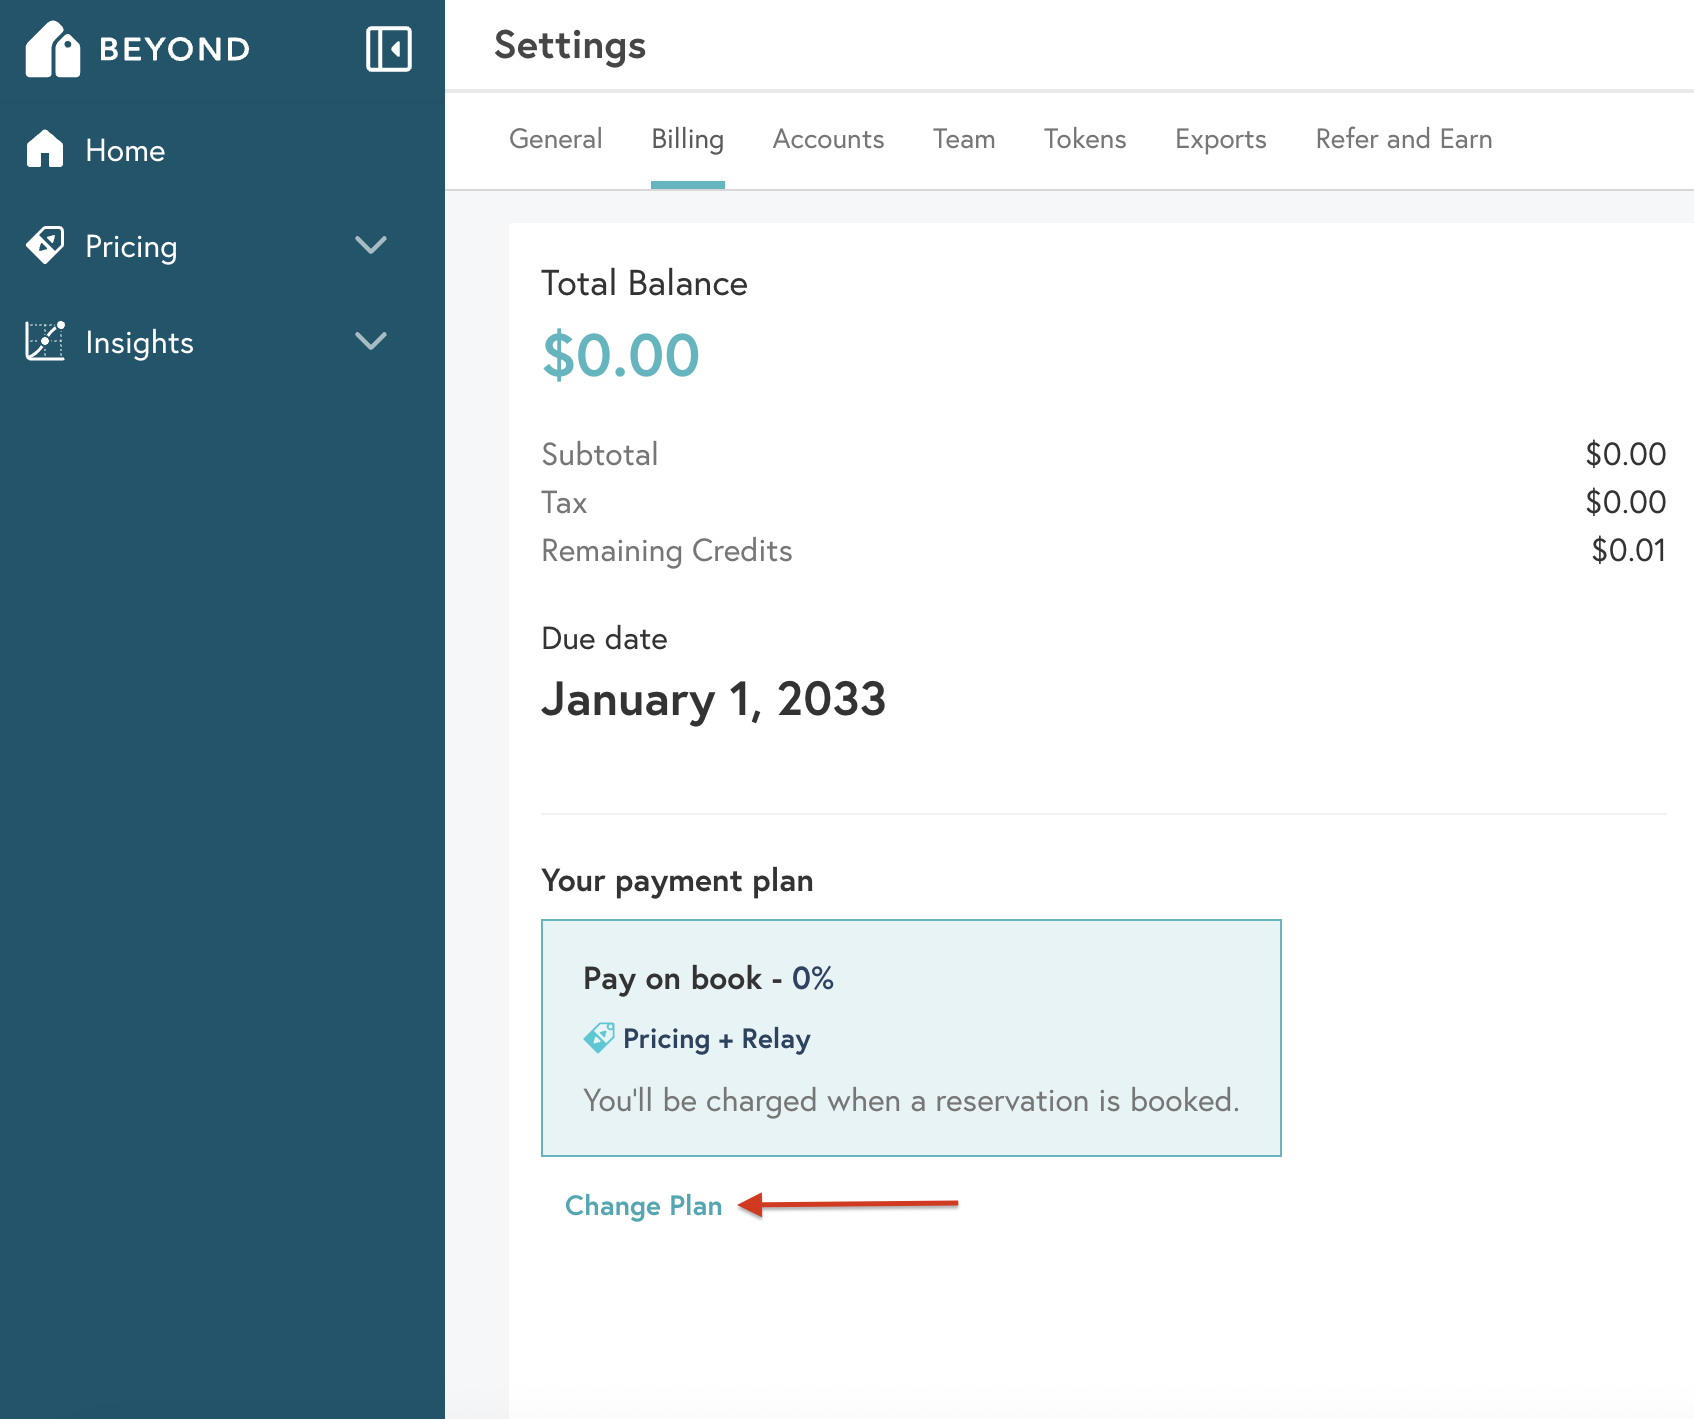The width and height of the screenshot is (1694, 1419).
Task: Click the Change Plan link
Action: pos(643,1206)
